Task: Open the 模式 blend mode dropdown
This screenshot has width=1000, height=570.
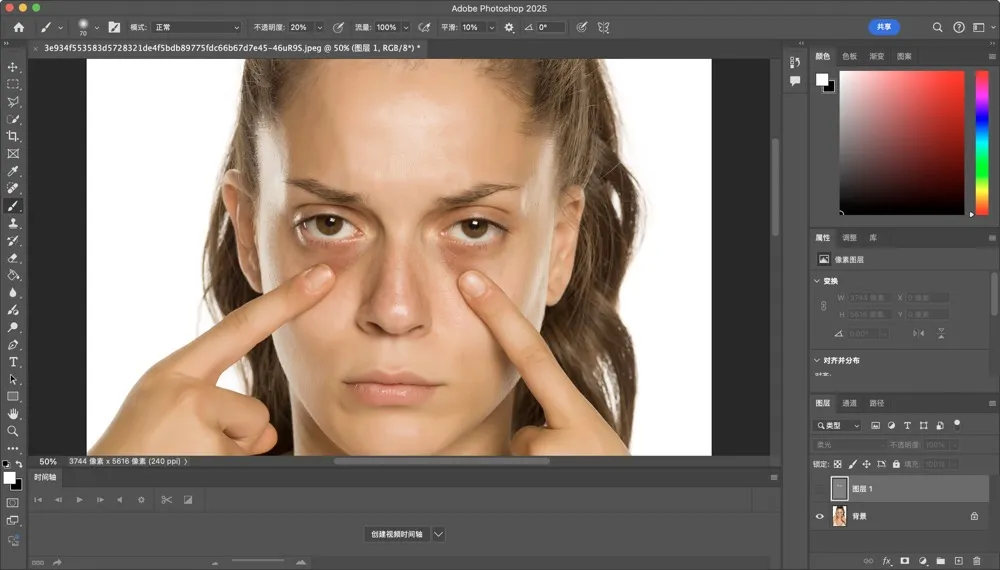Action: (196, 27)
